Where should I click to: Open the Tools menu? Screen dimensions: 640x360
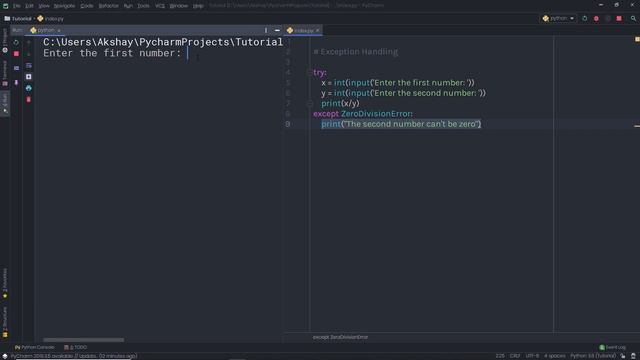(x=143, y=6)
